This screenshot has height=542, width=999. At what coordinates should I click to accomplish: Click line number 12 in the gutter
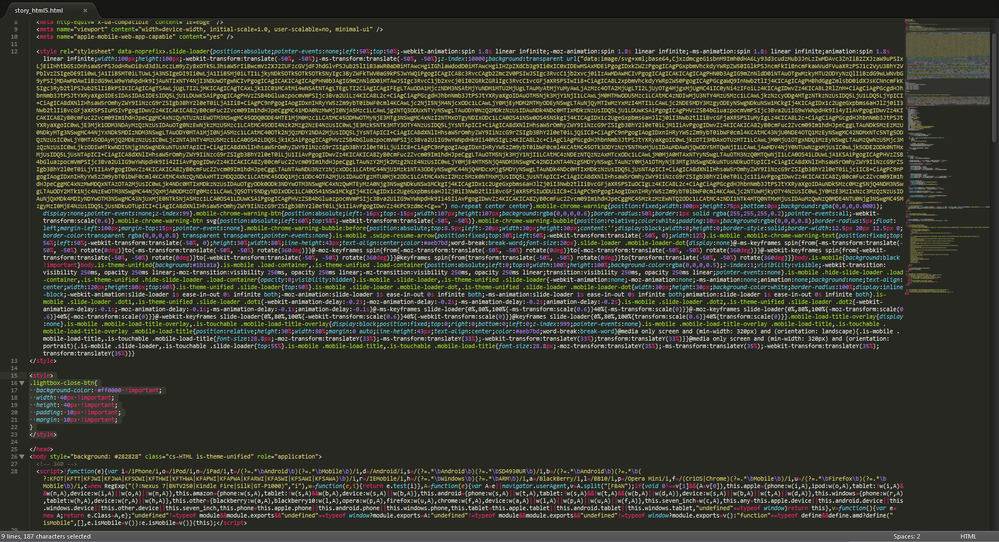[14, 52]
